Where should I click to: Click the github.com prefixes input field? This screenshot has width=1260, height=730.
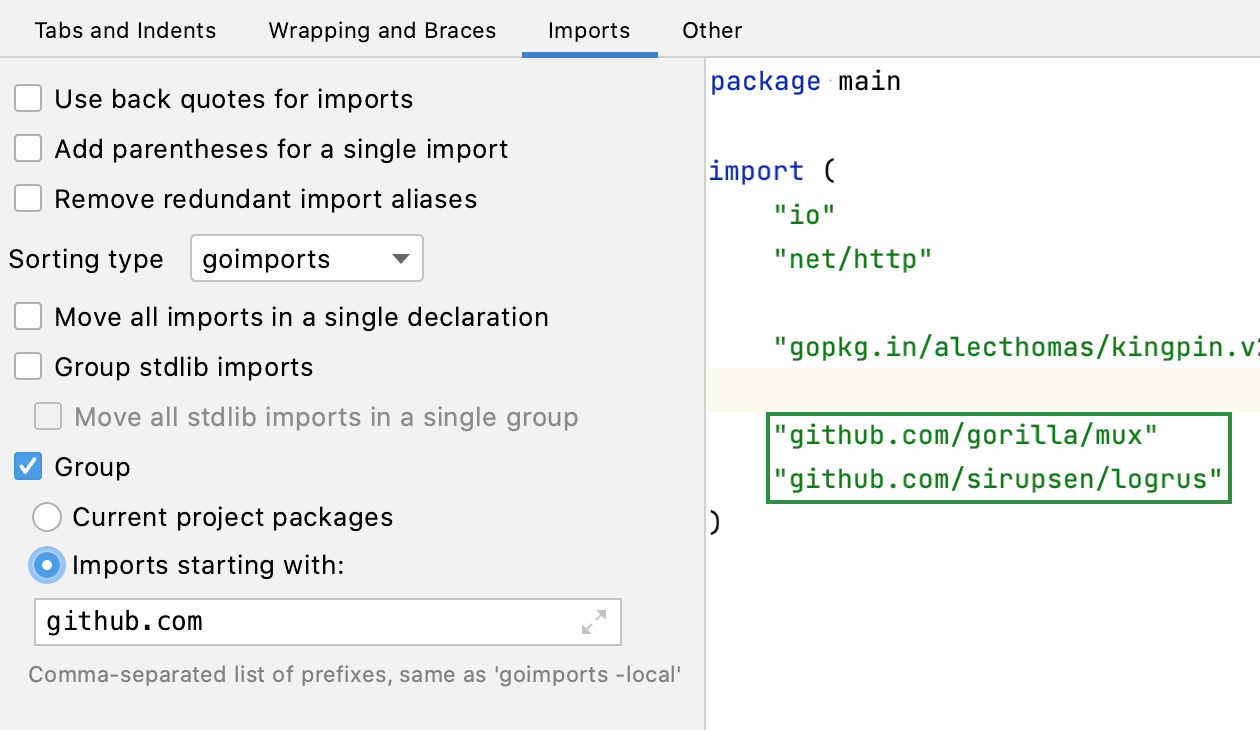pyautogui.click(x=250, y=622)
